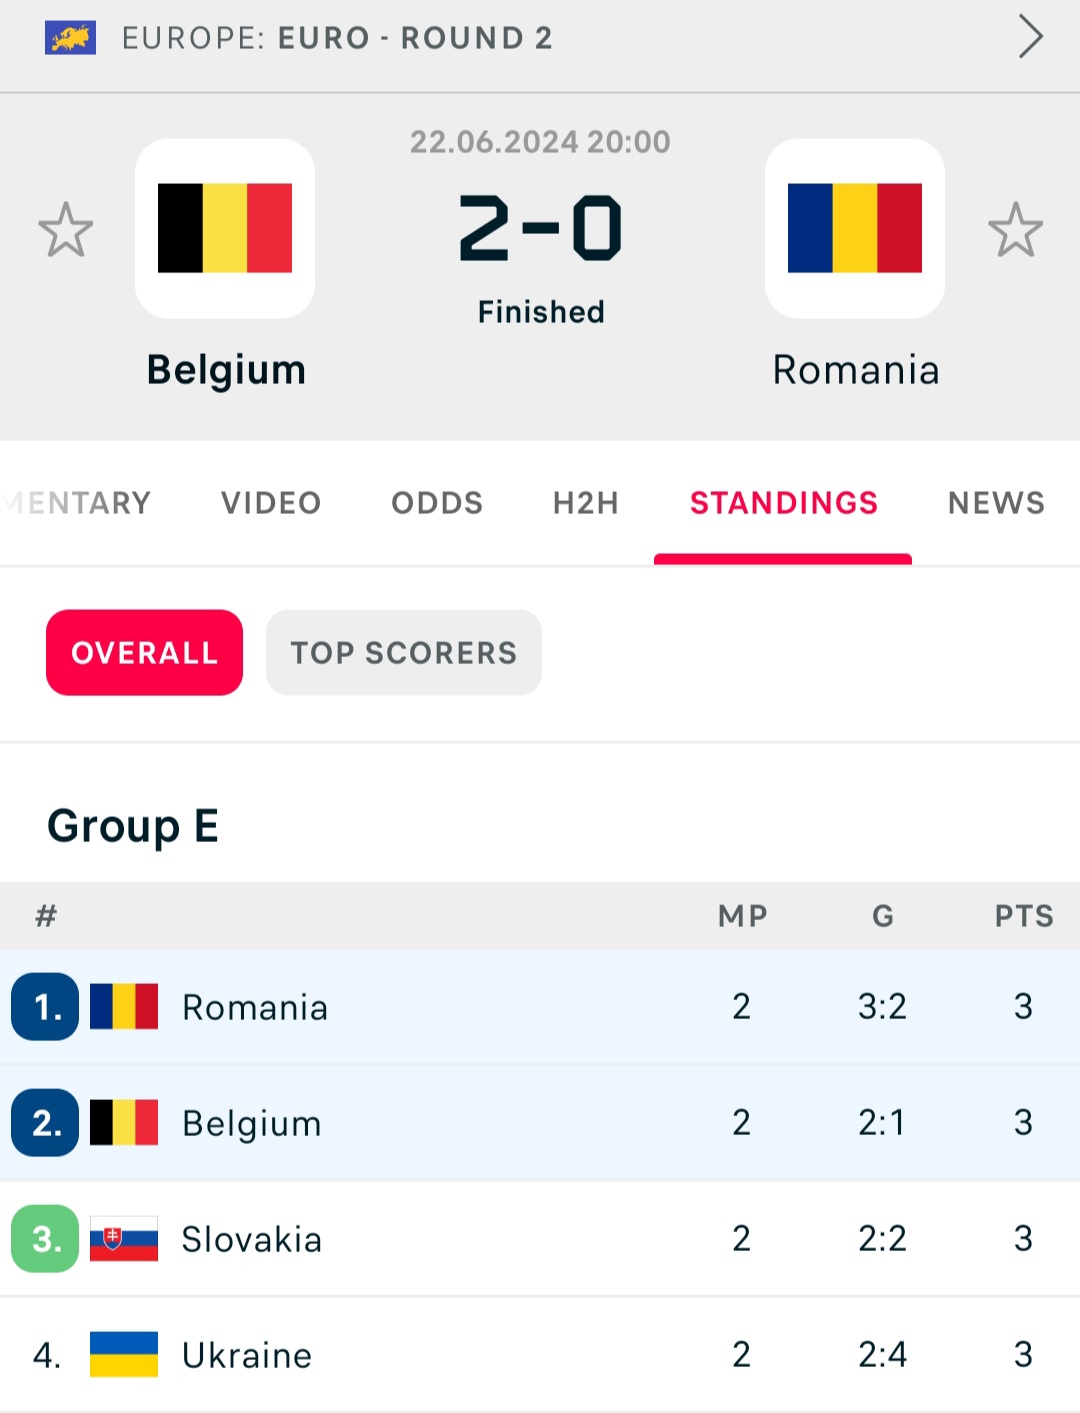
Task: Show the Overall standings filter
Action: point(144,653)
